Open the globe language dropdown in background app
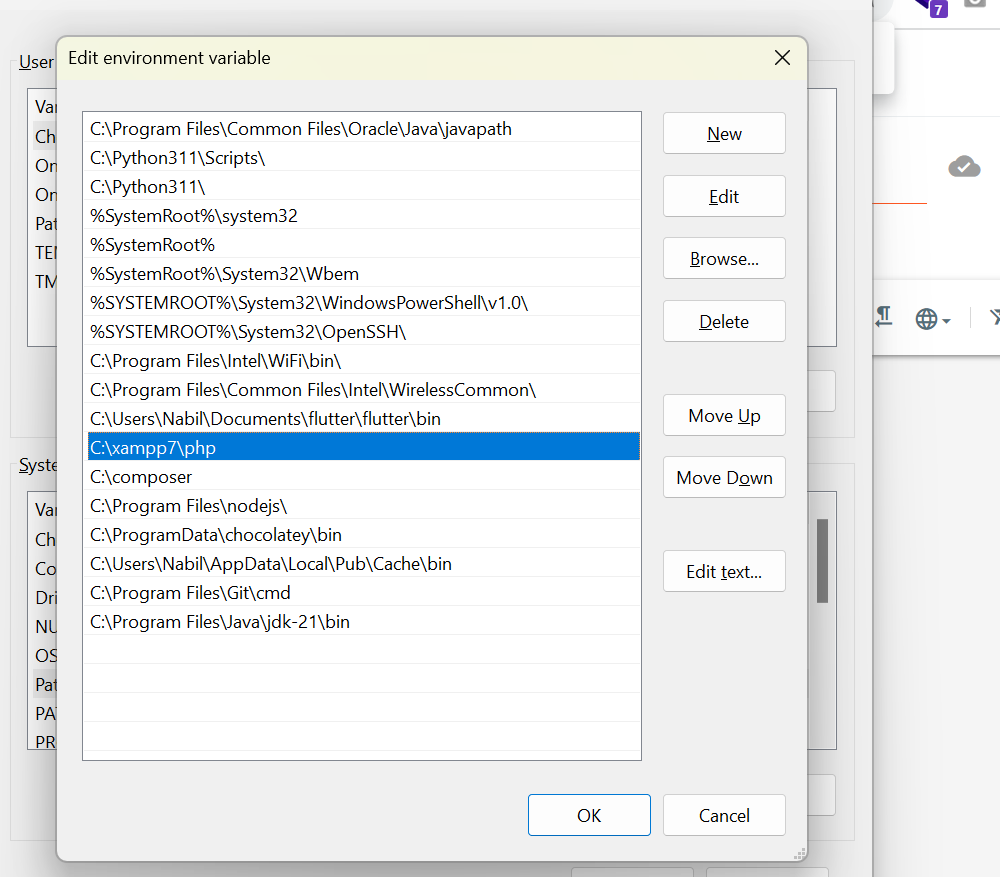Viewport: 1000px width, 877px height. coord(932,318)
